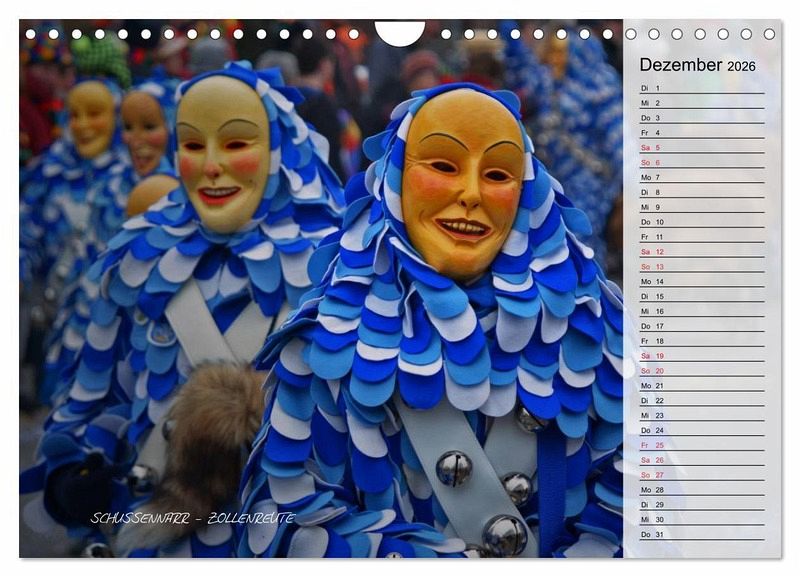Click the Do 31 last date row

coord(700,534)
